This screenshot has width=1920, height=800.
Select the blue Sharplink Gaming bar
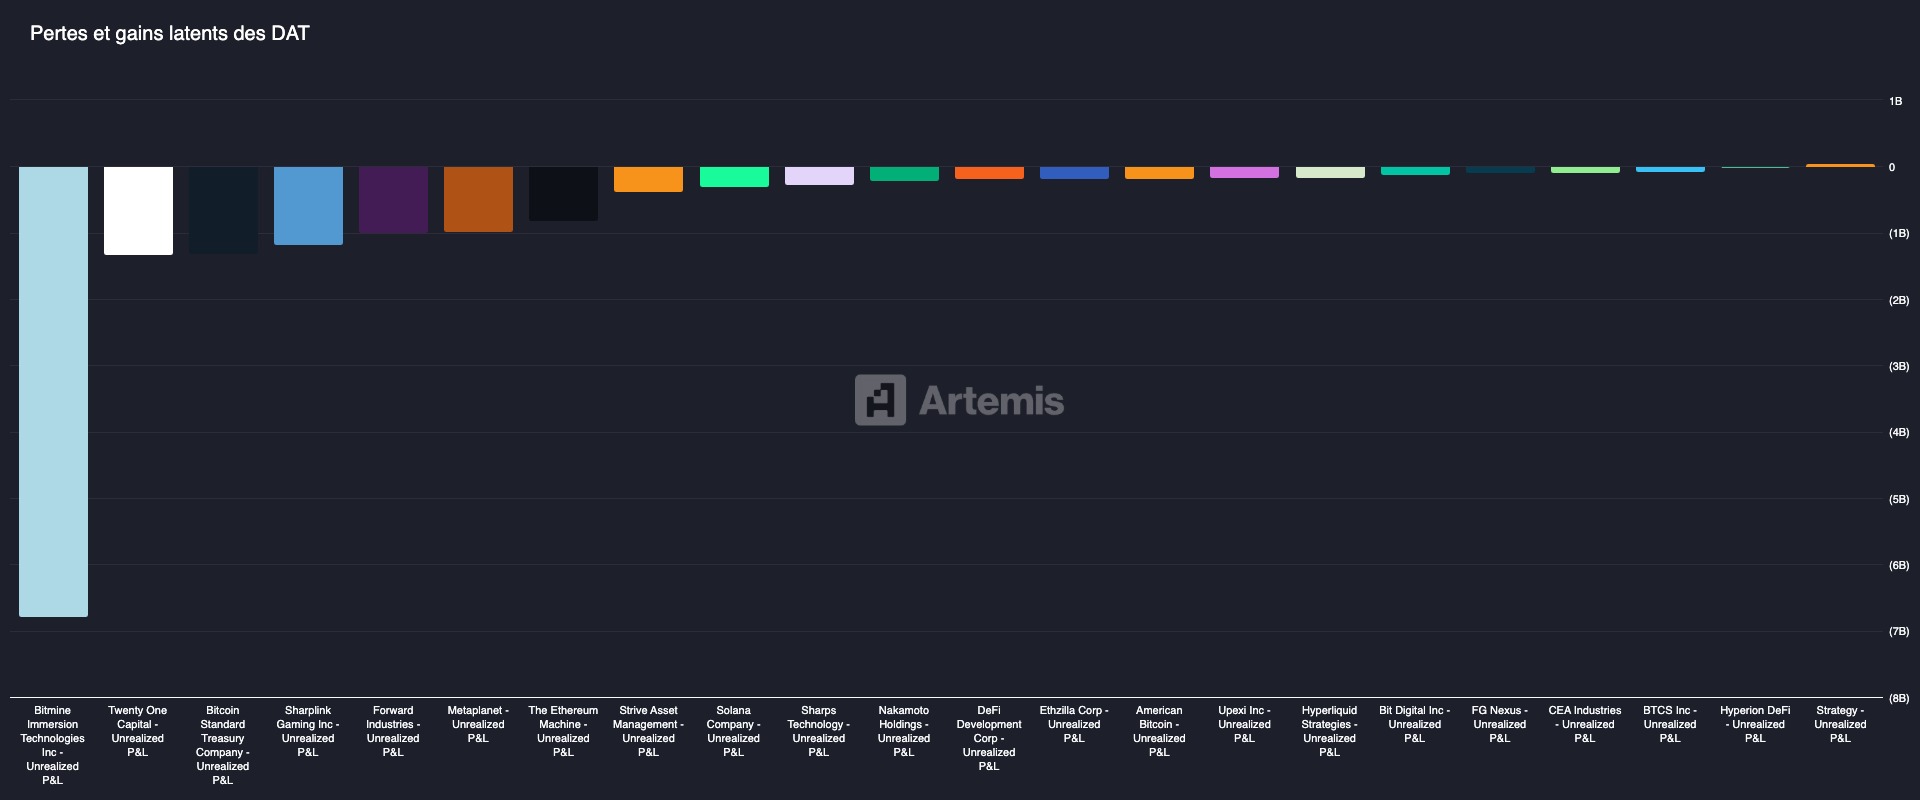(x=308, y=205)
